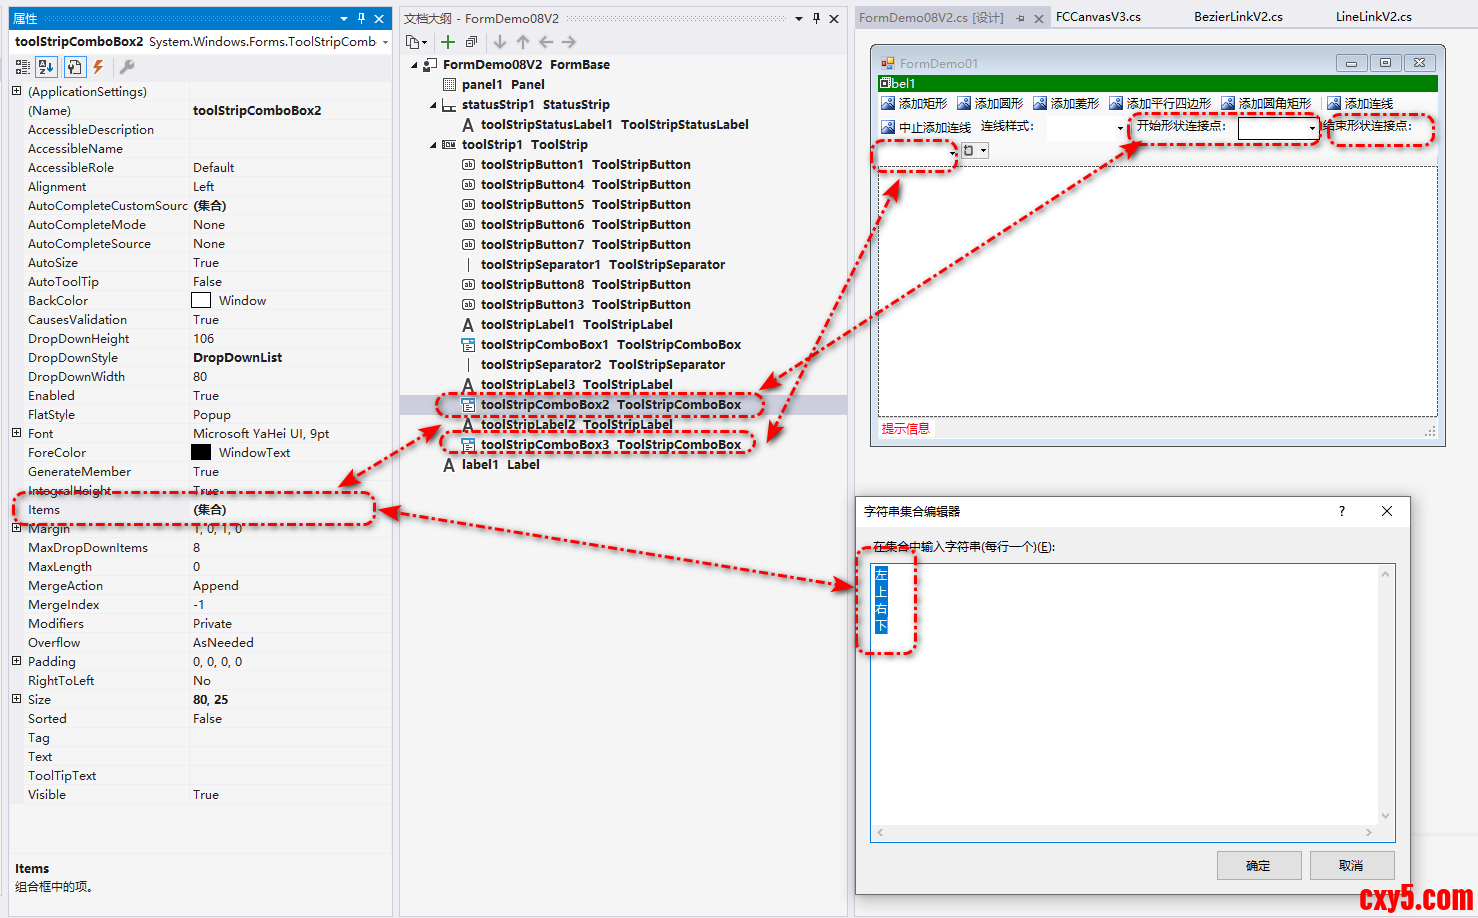This screenshot has height=918, width=1478.
Task: Move item down in Document Outline toolbar
Action: coord(500,42)
